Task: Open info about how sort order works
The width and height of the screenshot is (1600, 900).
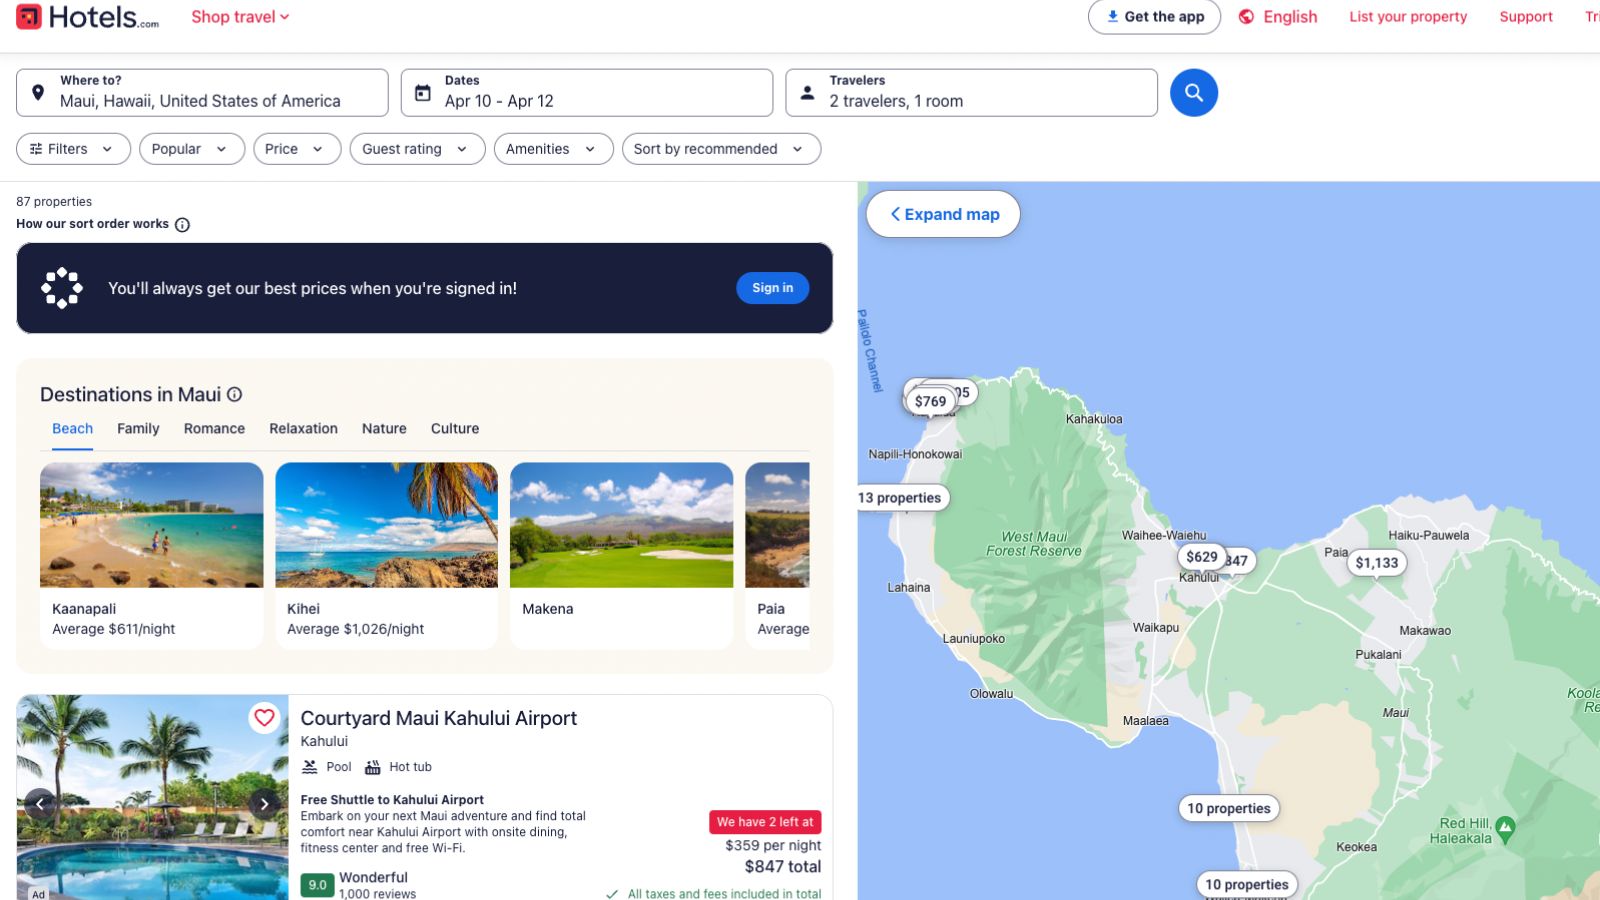Action: 181,224
